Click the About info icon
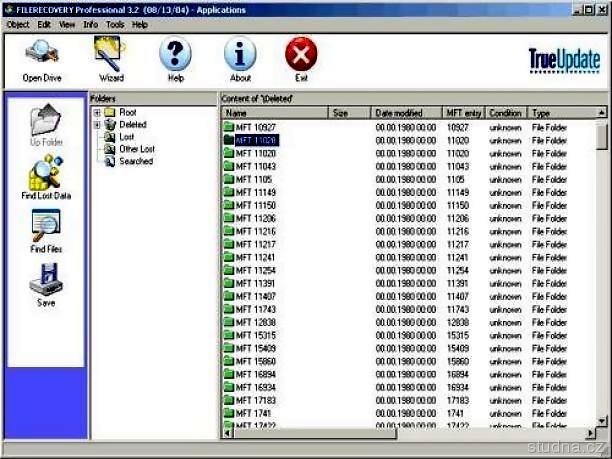Image resolution: width=612 pixels, height=459 pixels. 240,58
